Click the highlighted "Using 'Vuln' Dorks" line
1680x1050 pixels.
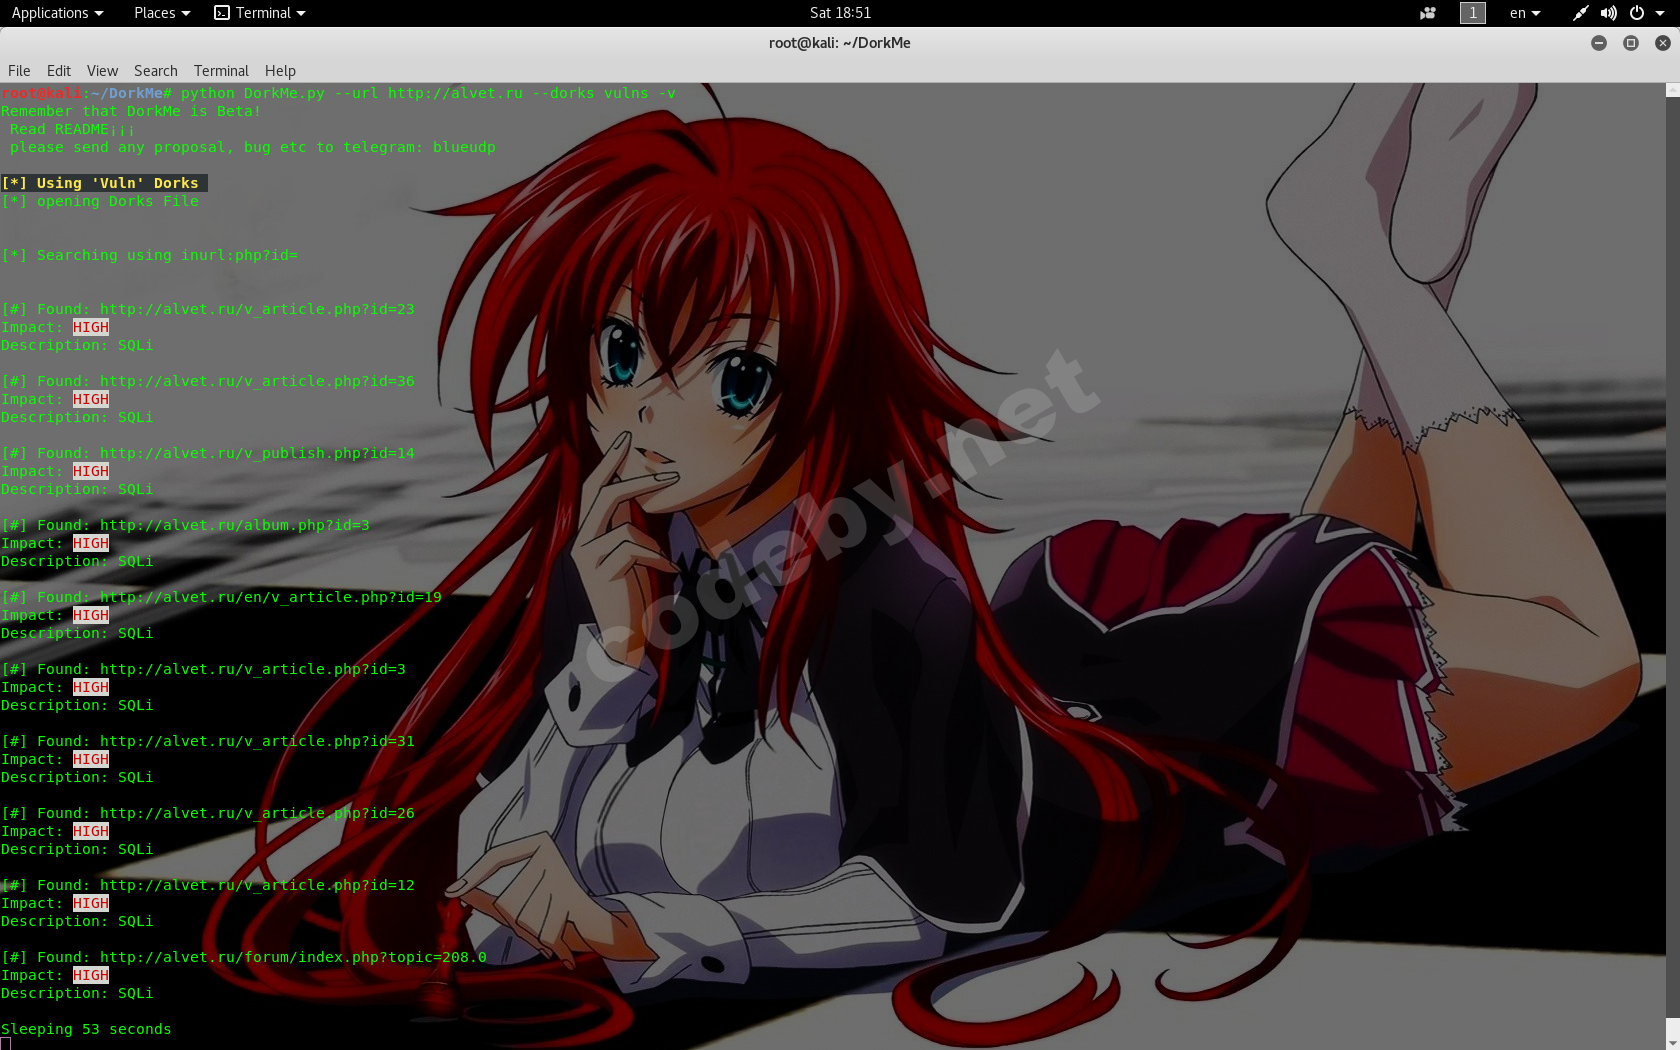(x=104, y=183)
